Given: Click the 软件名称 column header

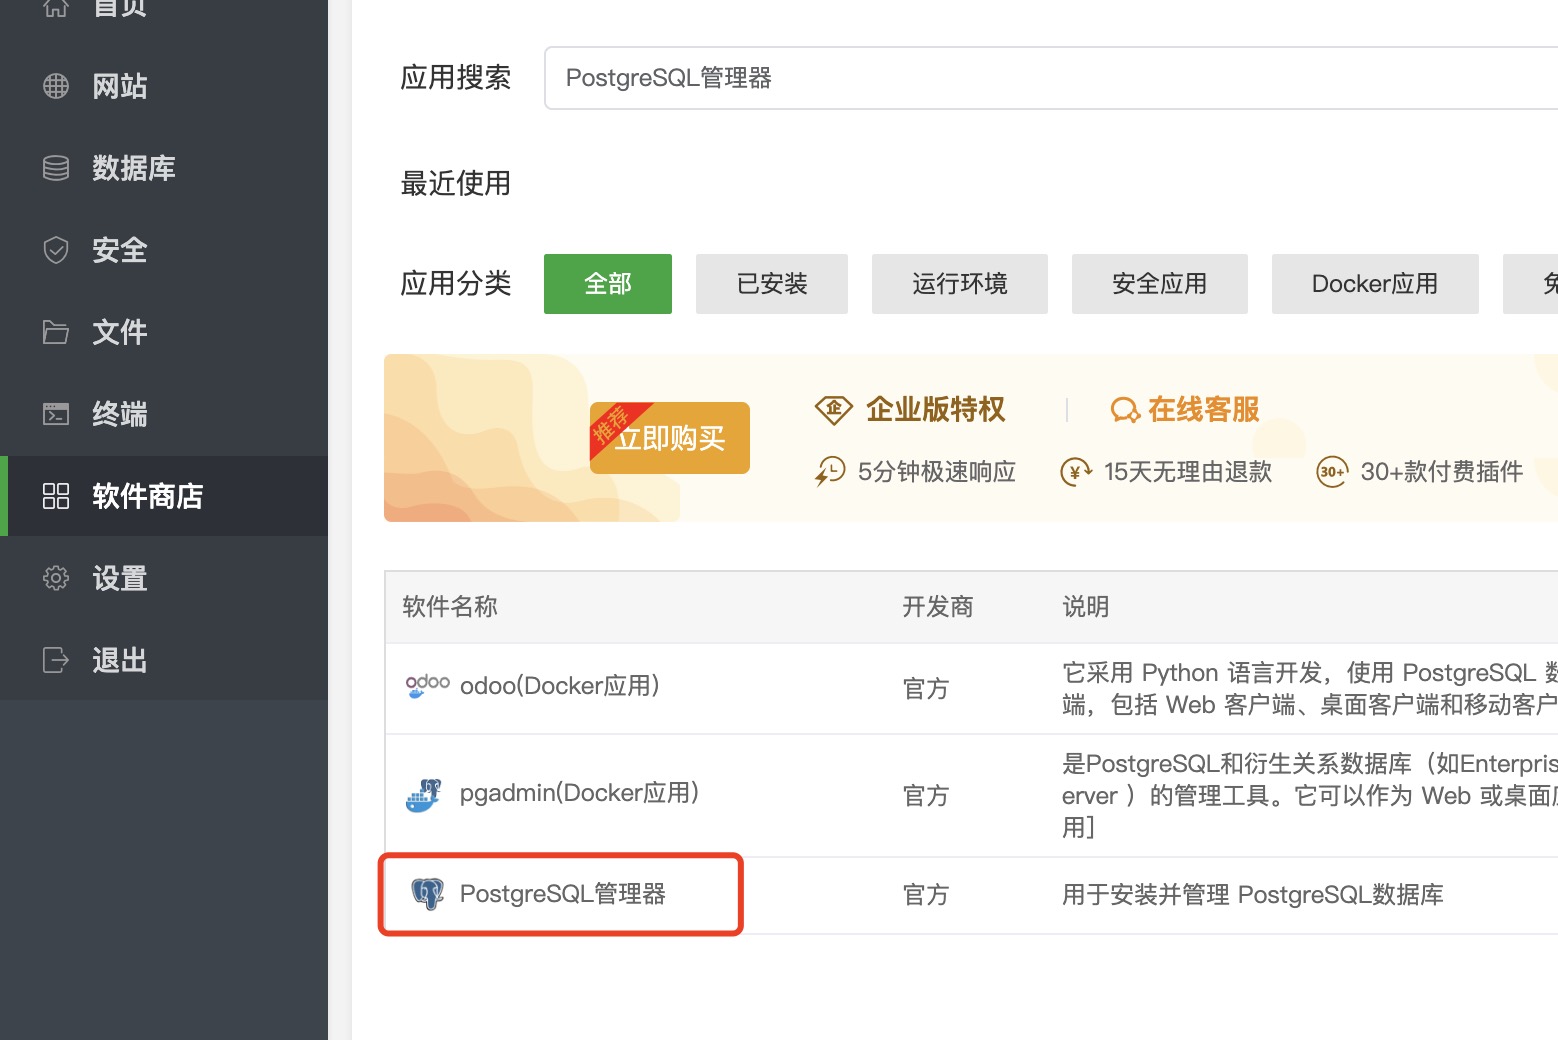Looking at the screenshot, I should coord(450,607).
